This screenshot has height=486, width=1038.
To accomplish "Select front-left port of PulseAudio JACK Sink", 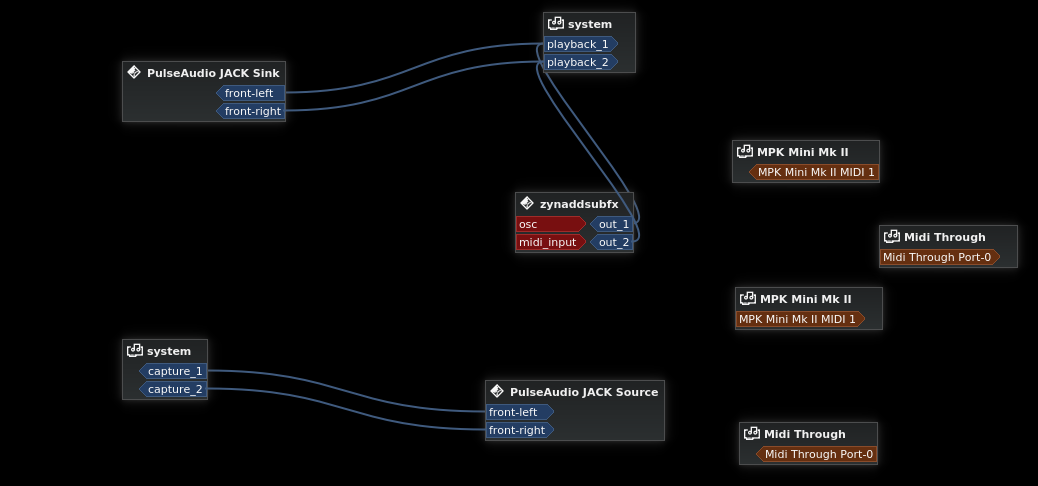I will tap(250, 93).
